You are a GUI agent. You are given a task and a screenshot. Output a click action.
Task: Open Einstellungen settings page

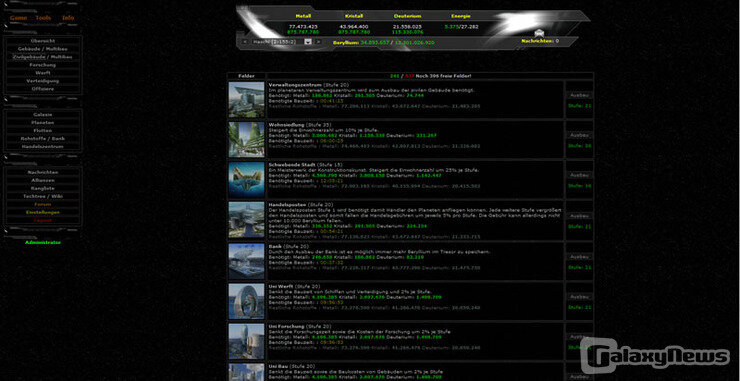[x=42, y=212]
